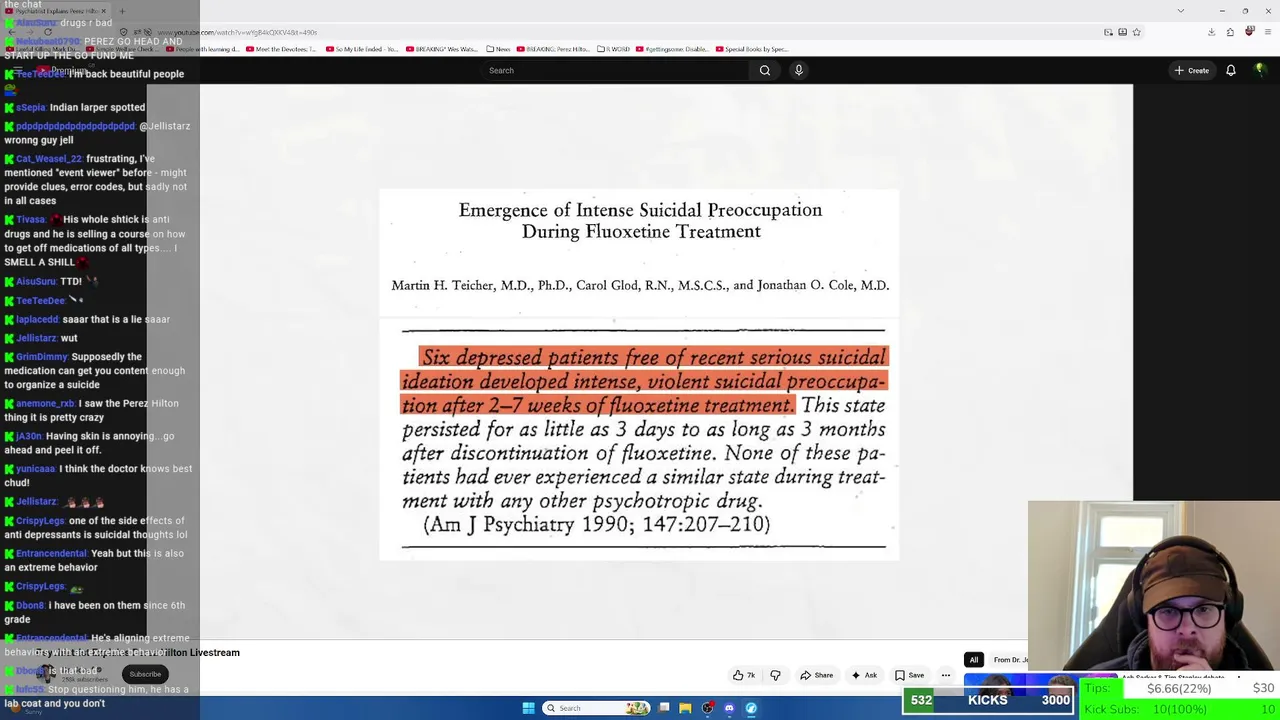Dislike the video with the thumbs-down icon

[x=775, y=675]
